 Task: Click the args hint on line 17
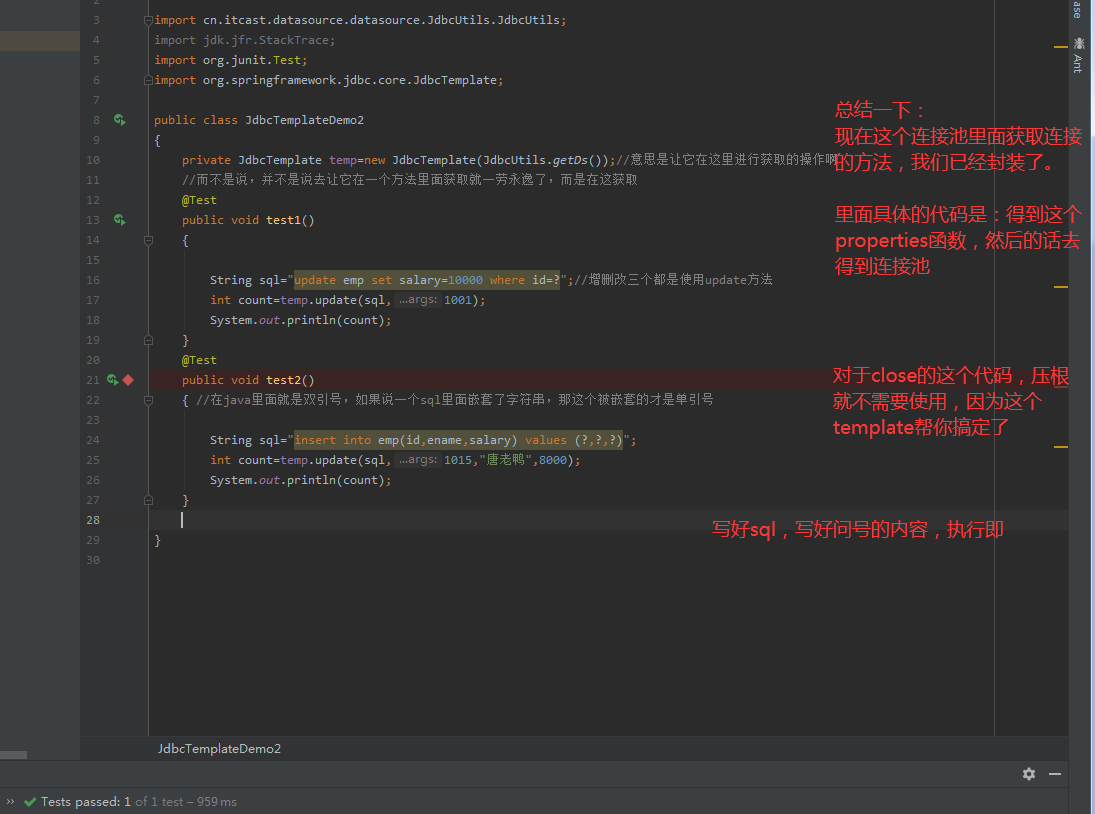417,299
